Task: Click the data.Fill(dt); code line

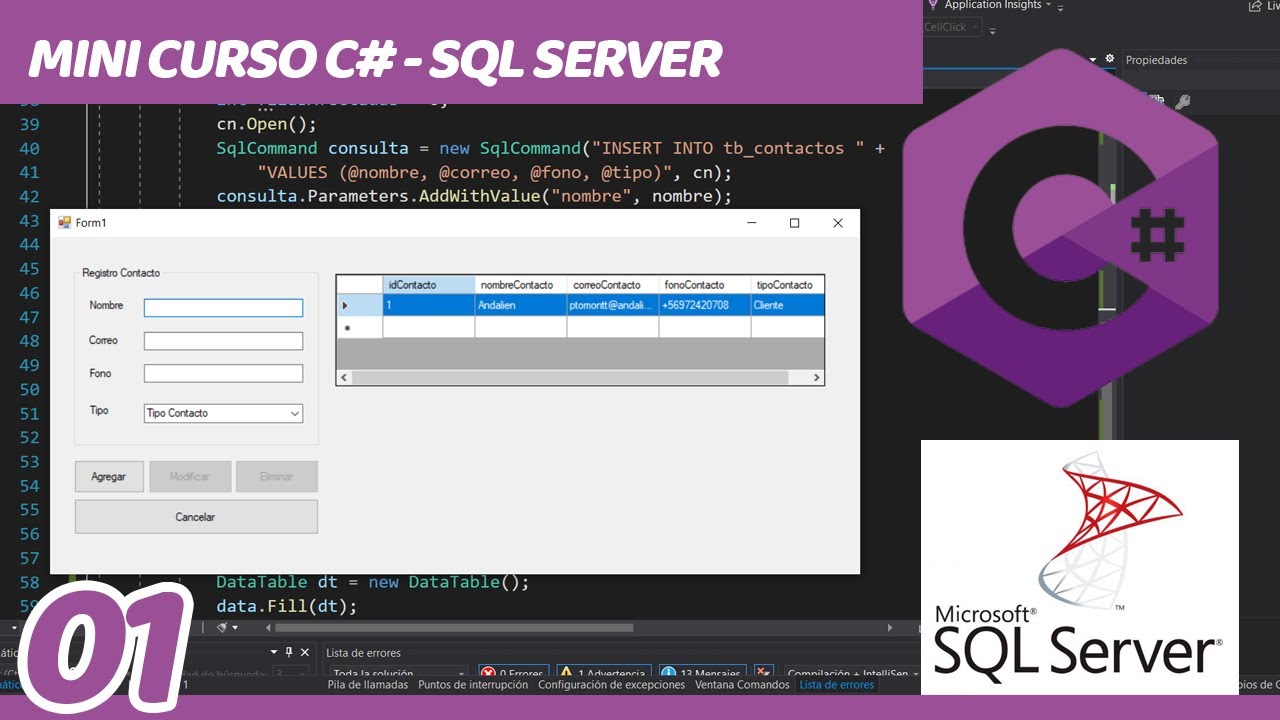Action: point(286,606)
